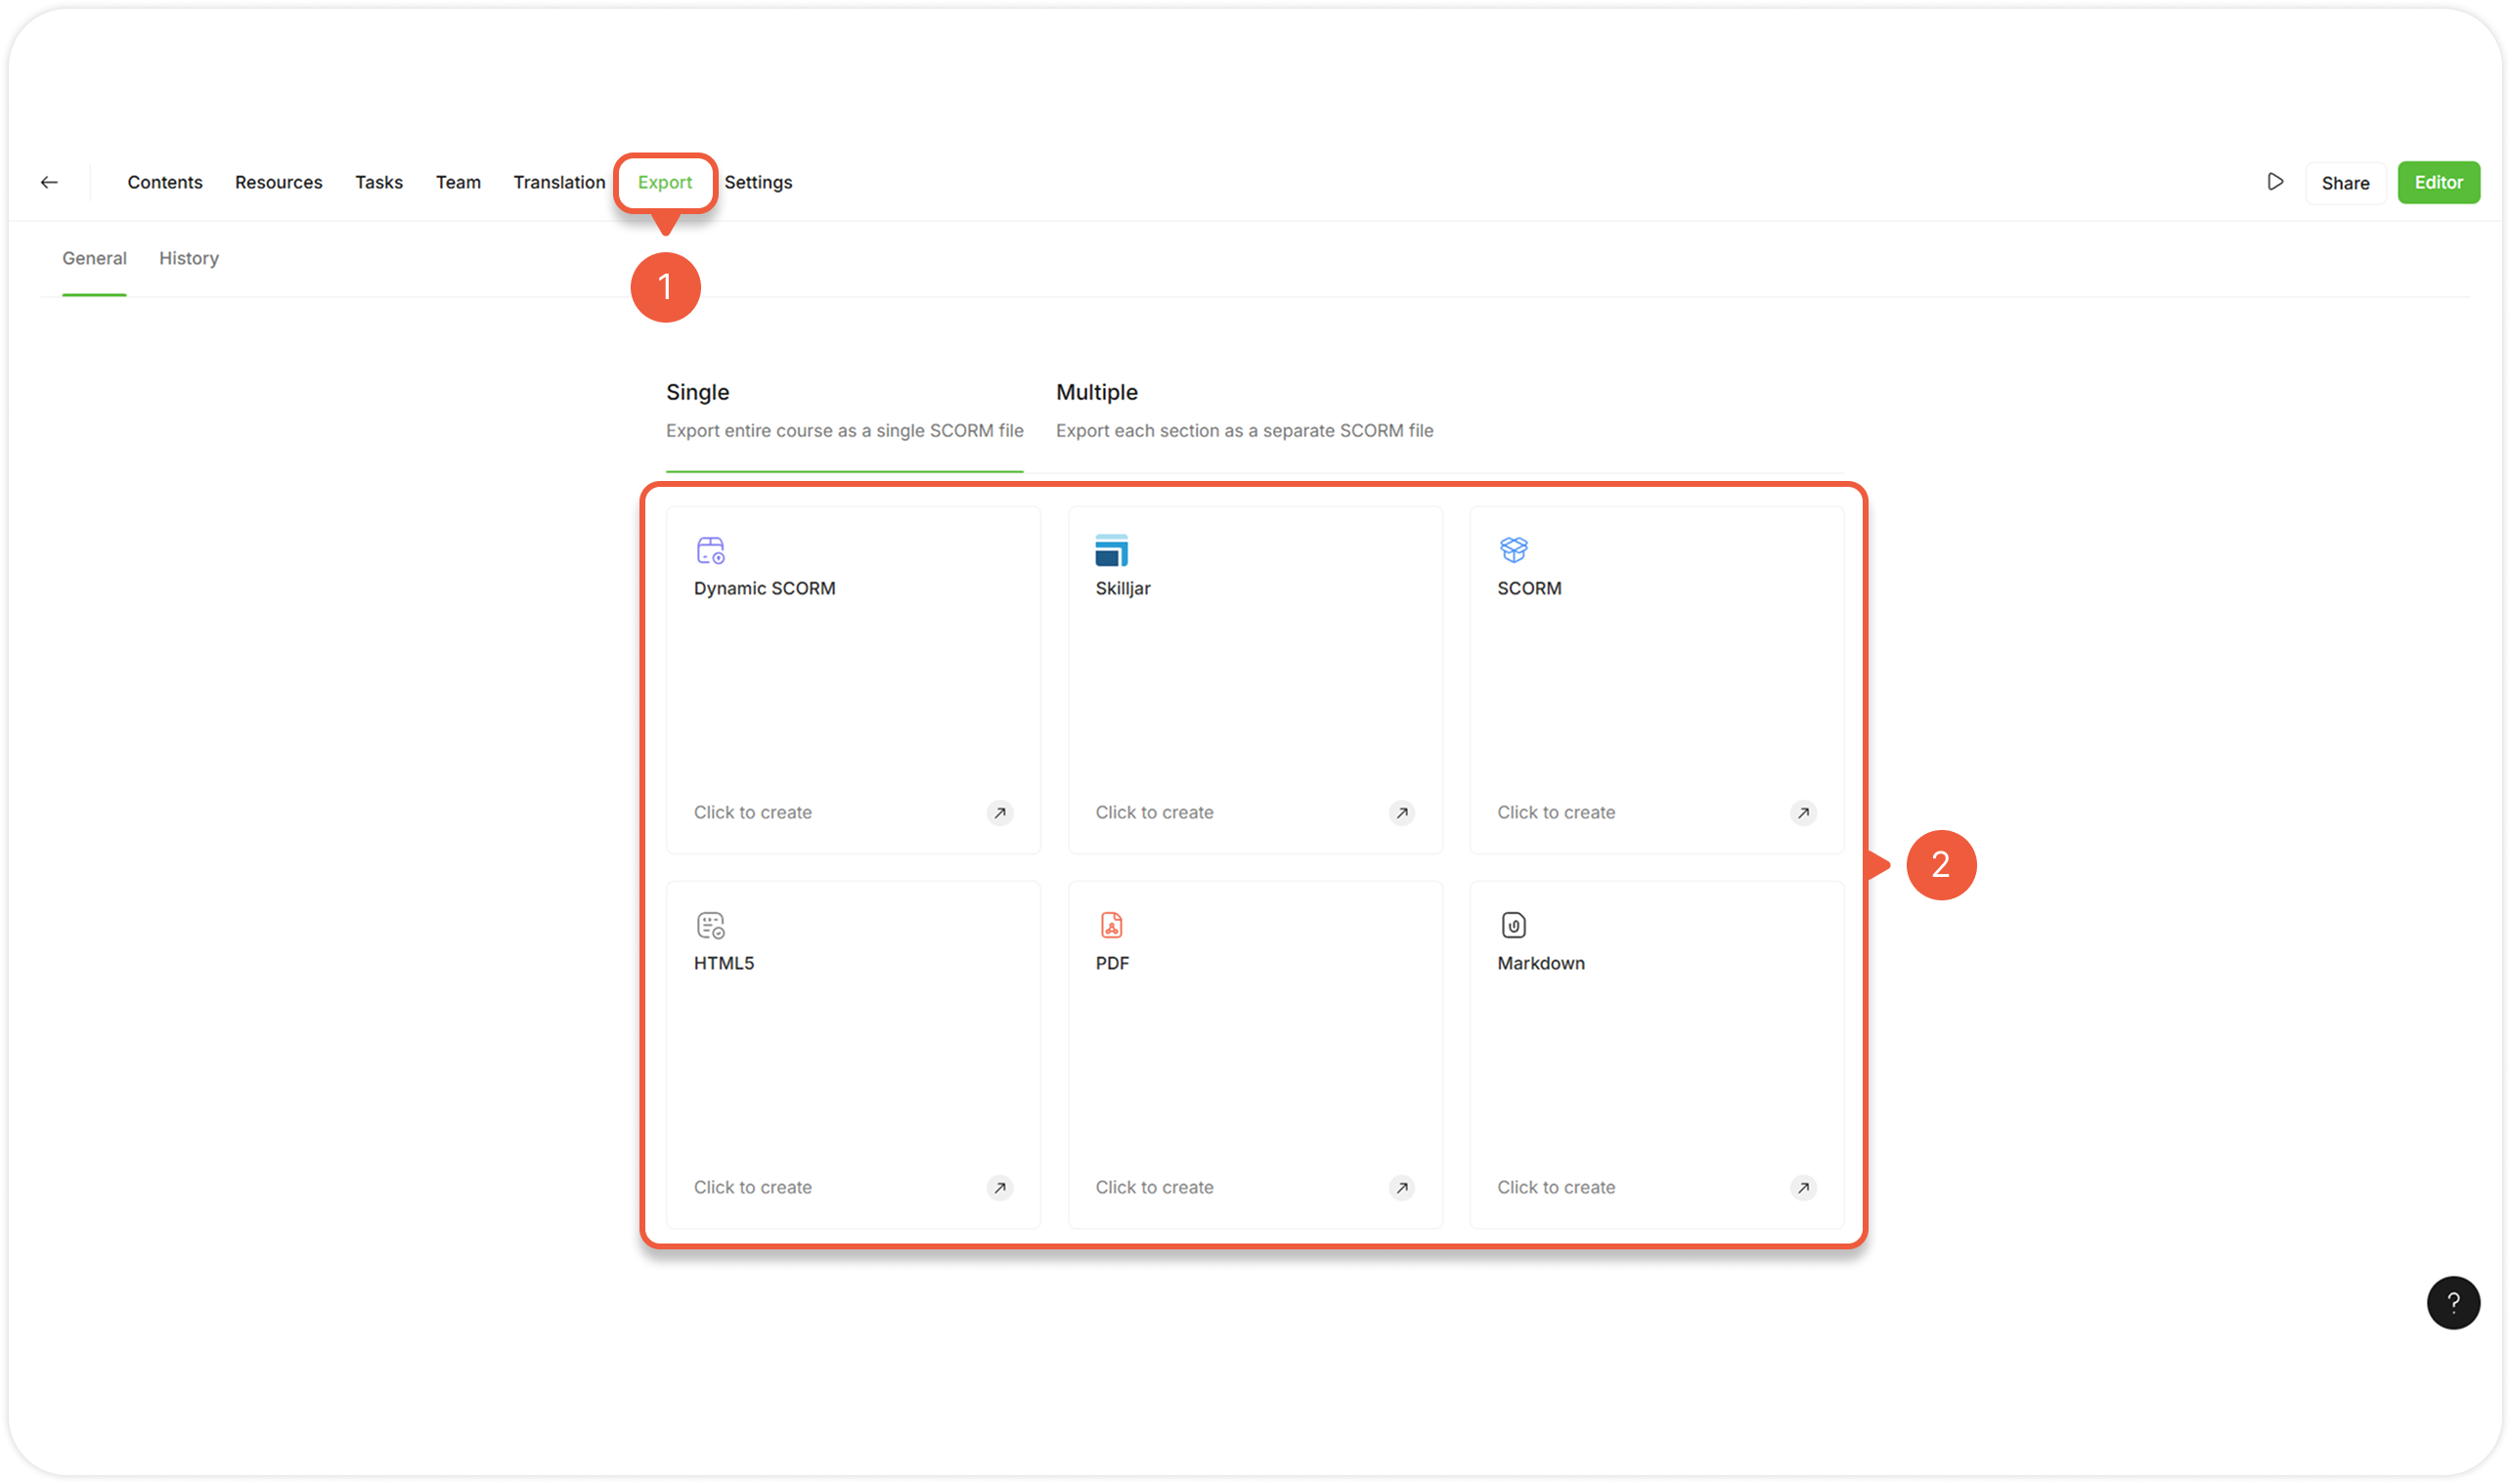2511x1484 pixels.
Task: Go to the Translation menu tab
Action: click(559, 182)
